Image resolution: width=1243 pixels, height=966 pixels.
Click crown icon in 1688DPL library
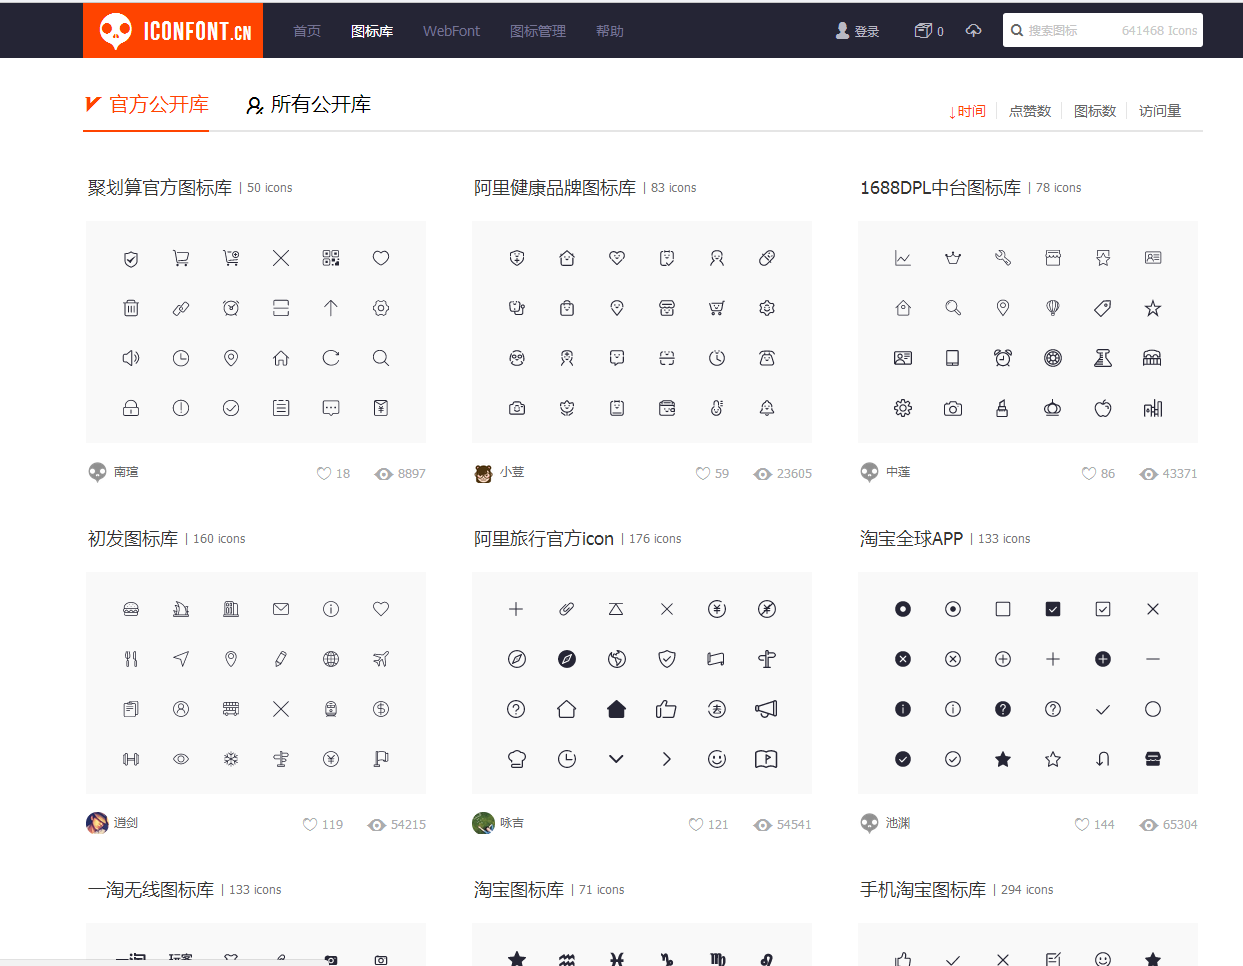point(953,258)
